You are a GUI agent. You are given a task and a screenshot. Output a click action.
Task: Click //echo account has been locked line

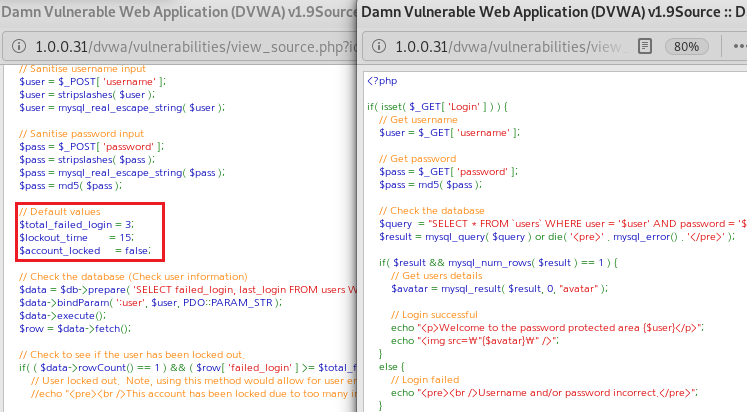(194, 393)
